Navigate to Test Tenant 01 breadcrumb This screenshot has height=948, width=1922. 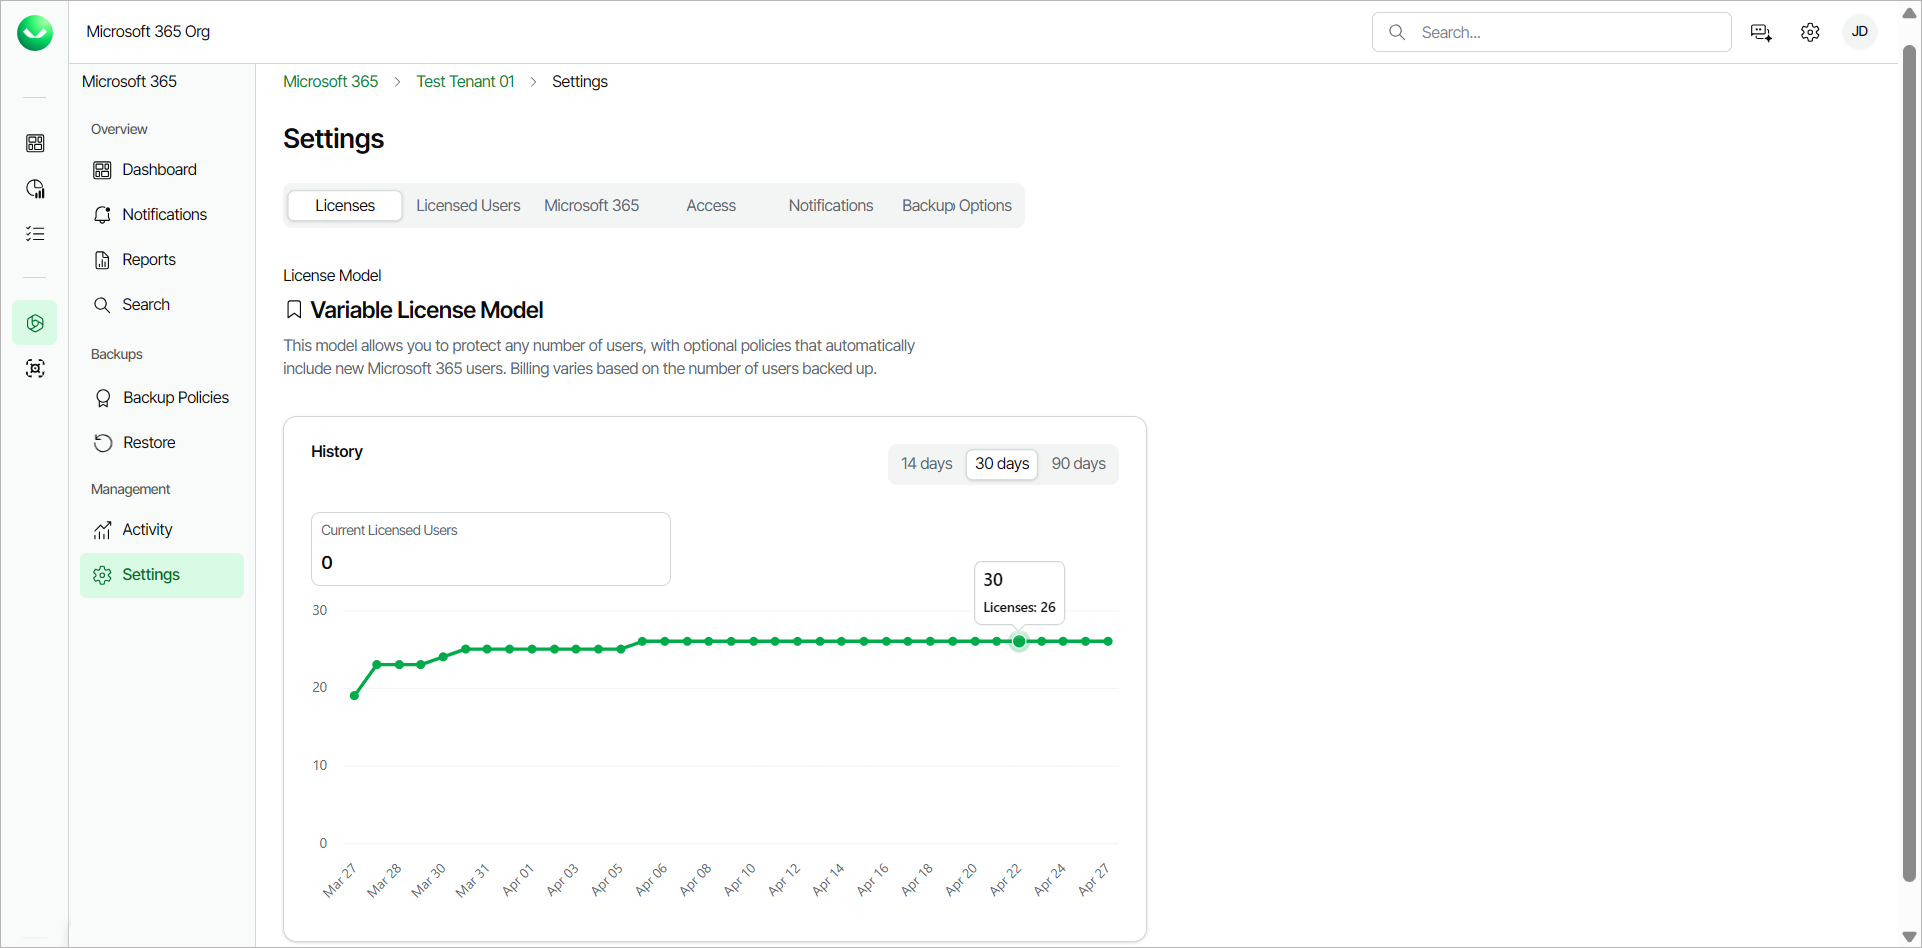click(465, 81)
